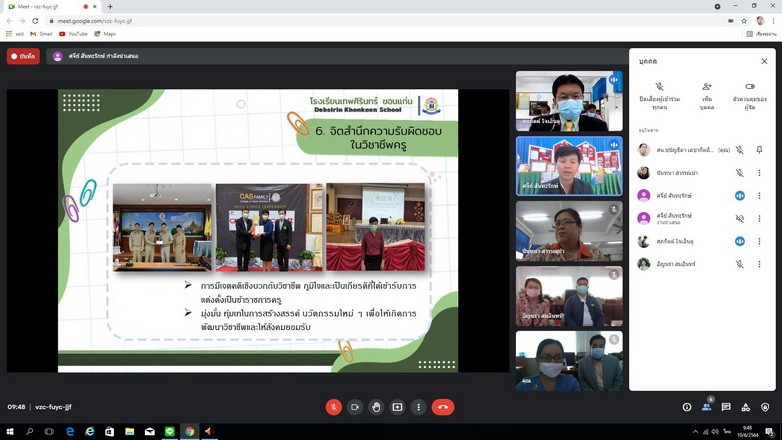Open the chat panel icon
The width and height of the screenshot is (782, 440).
click(726, 407)
